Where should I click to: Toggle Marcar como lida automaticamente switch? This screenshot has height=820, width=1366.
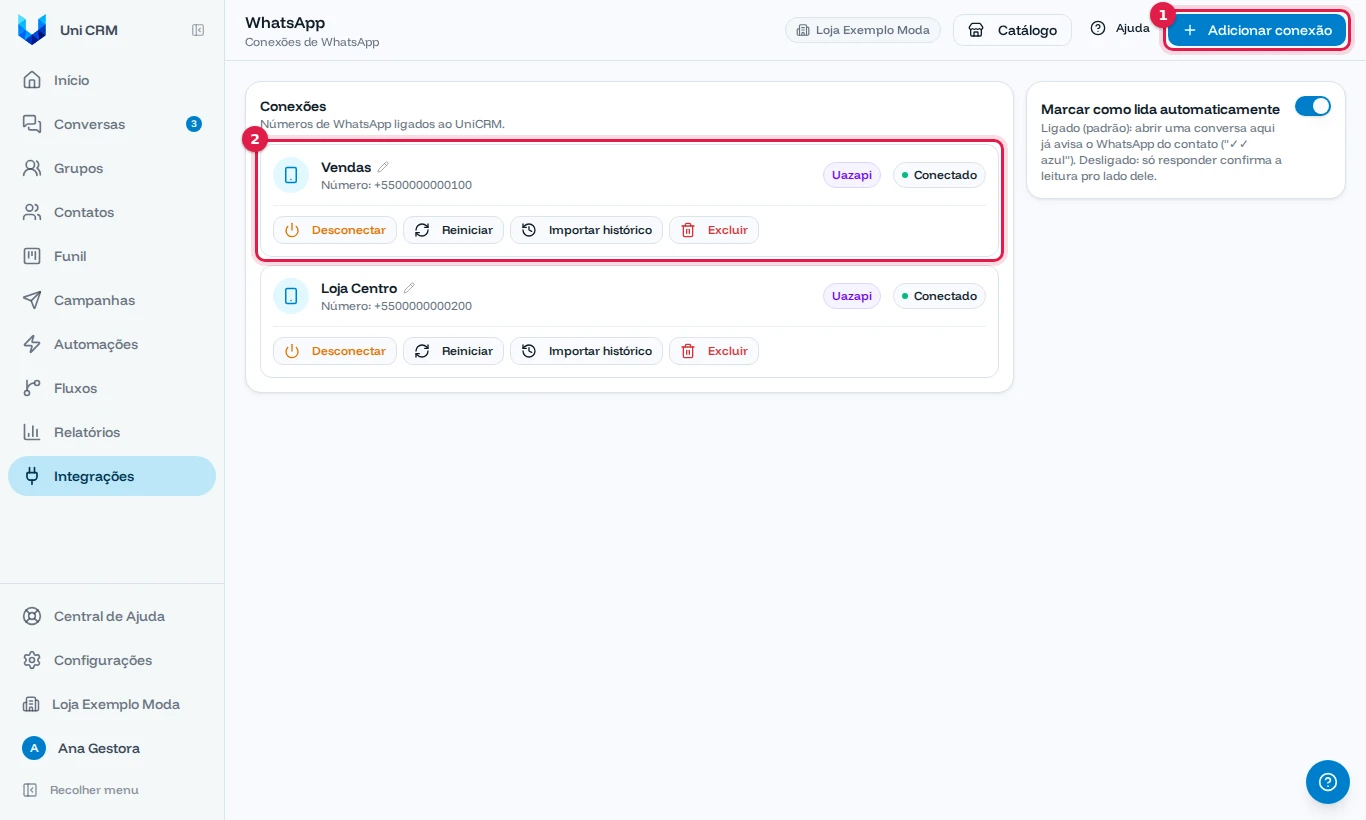[x=1313, y=106]
